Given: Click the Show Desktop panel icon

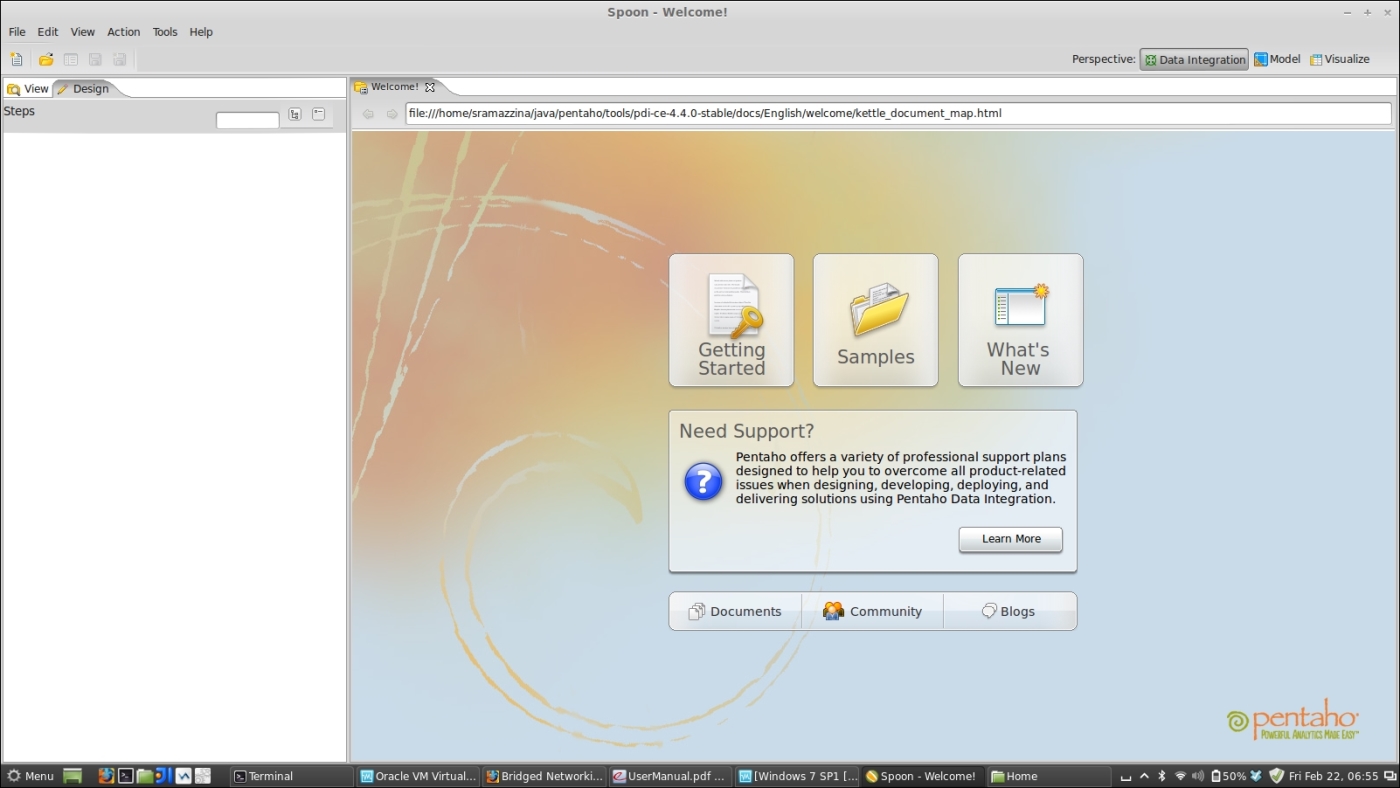Looking at the screenshot, I should [x=72, y=776].
